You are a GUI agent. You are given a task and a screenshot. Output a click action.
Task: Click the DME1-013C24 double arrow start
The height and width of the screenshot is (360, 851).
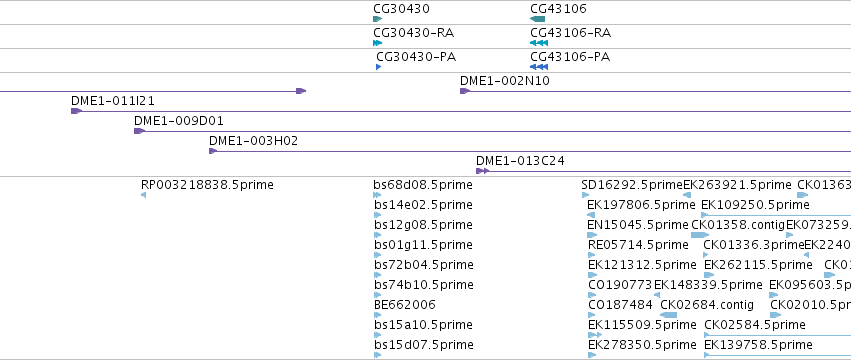[x=482, y=171]
